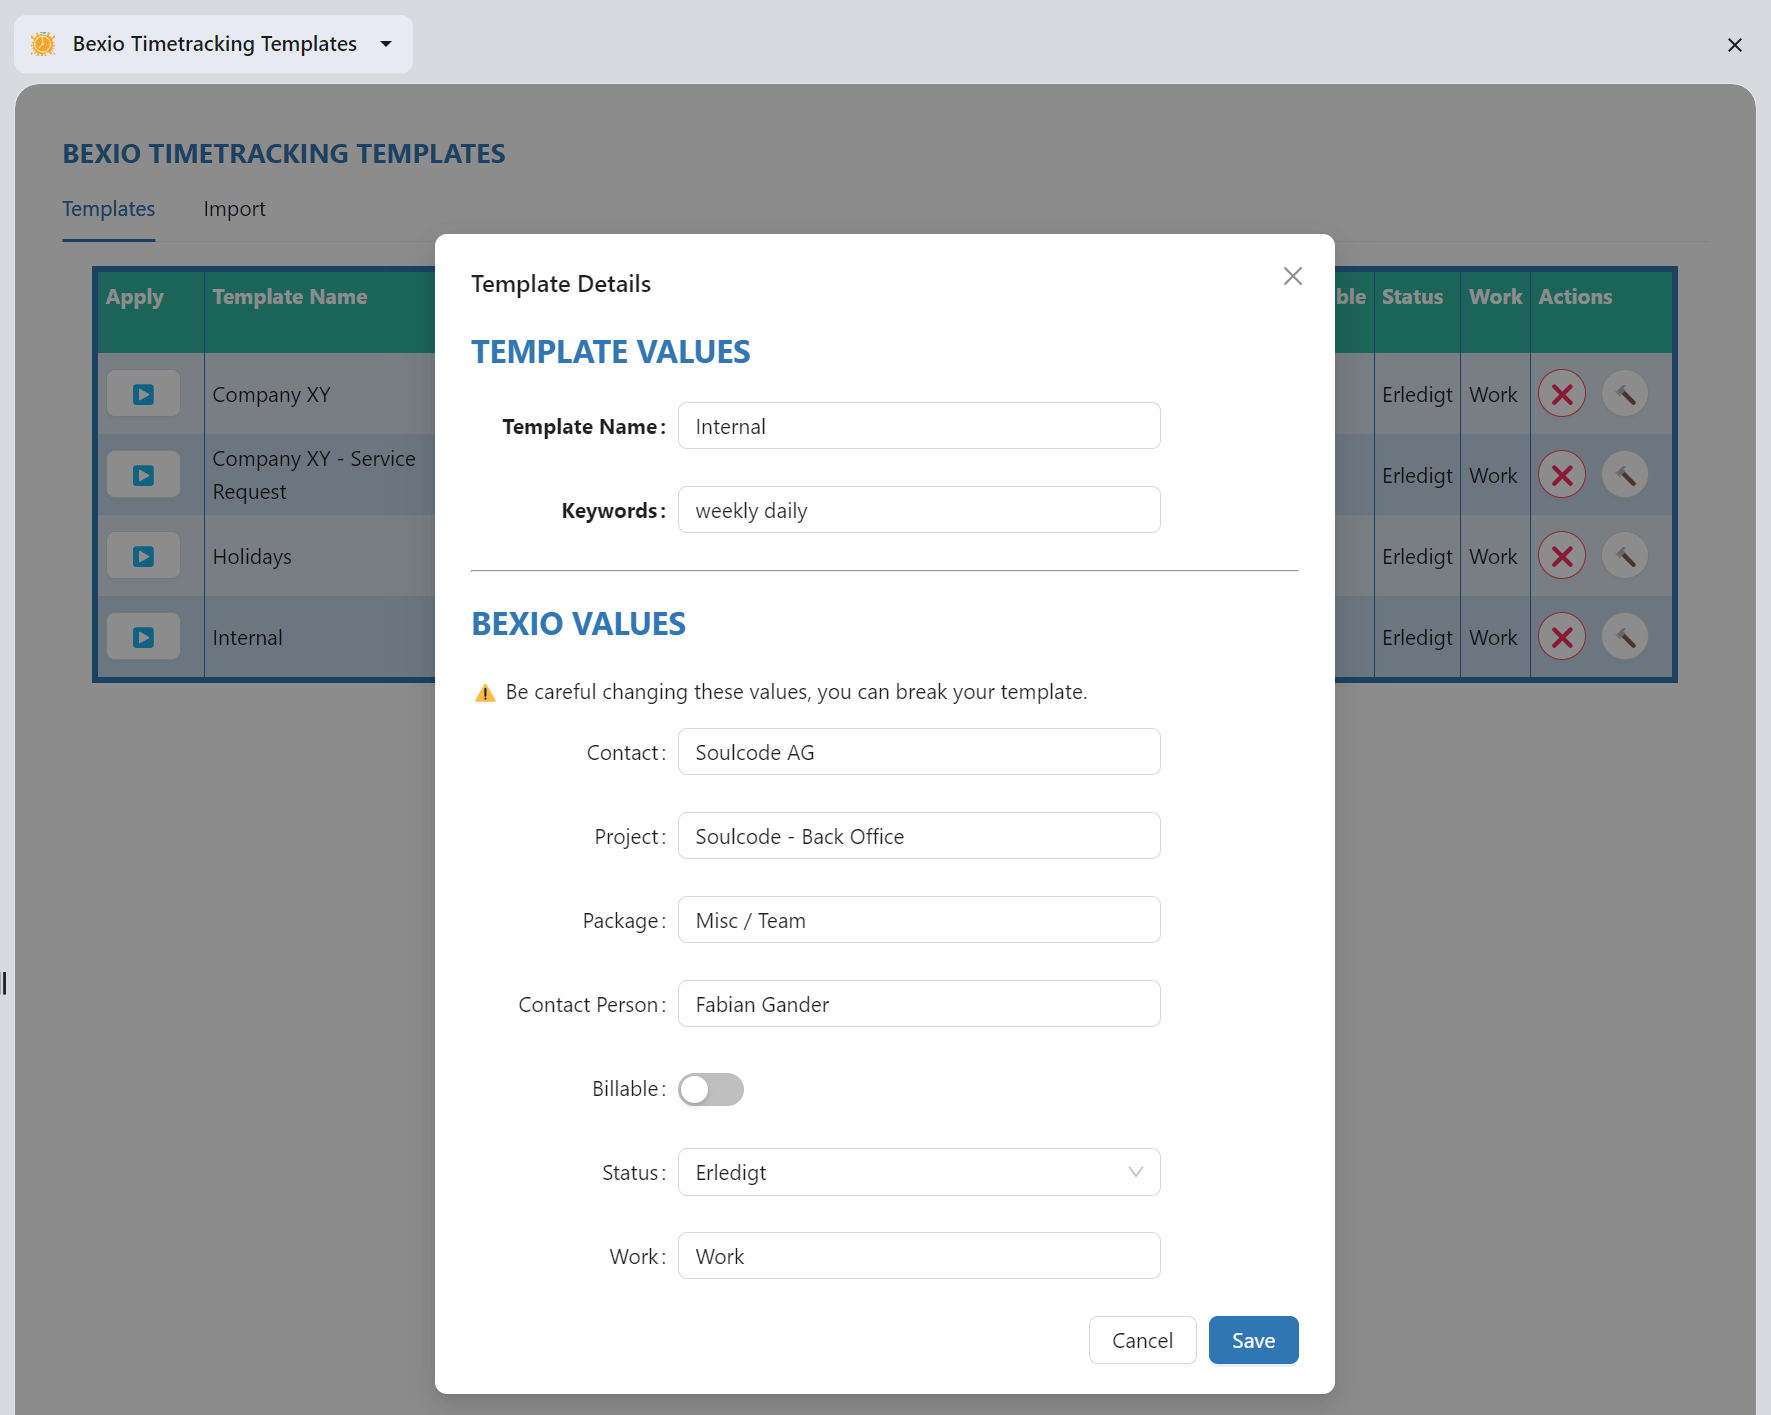This screenshot has height=1415, width=1771.
Task: Click the sun icon beside the app title
Action: [x=43, y=43]
